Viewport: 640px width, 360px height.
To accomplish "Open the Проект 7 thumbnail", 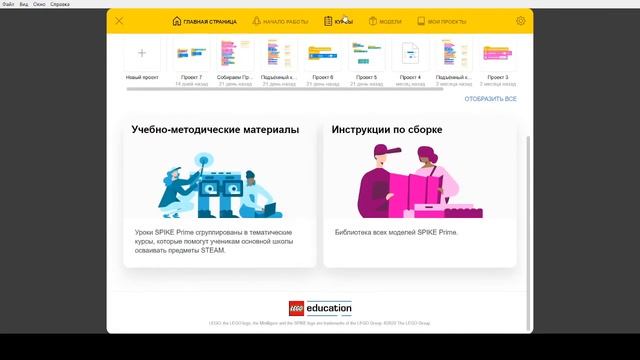I will [191, 53].
